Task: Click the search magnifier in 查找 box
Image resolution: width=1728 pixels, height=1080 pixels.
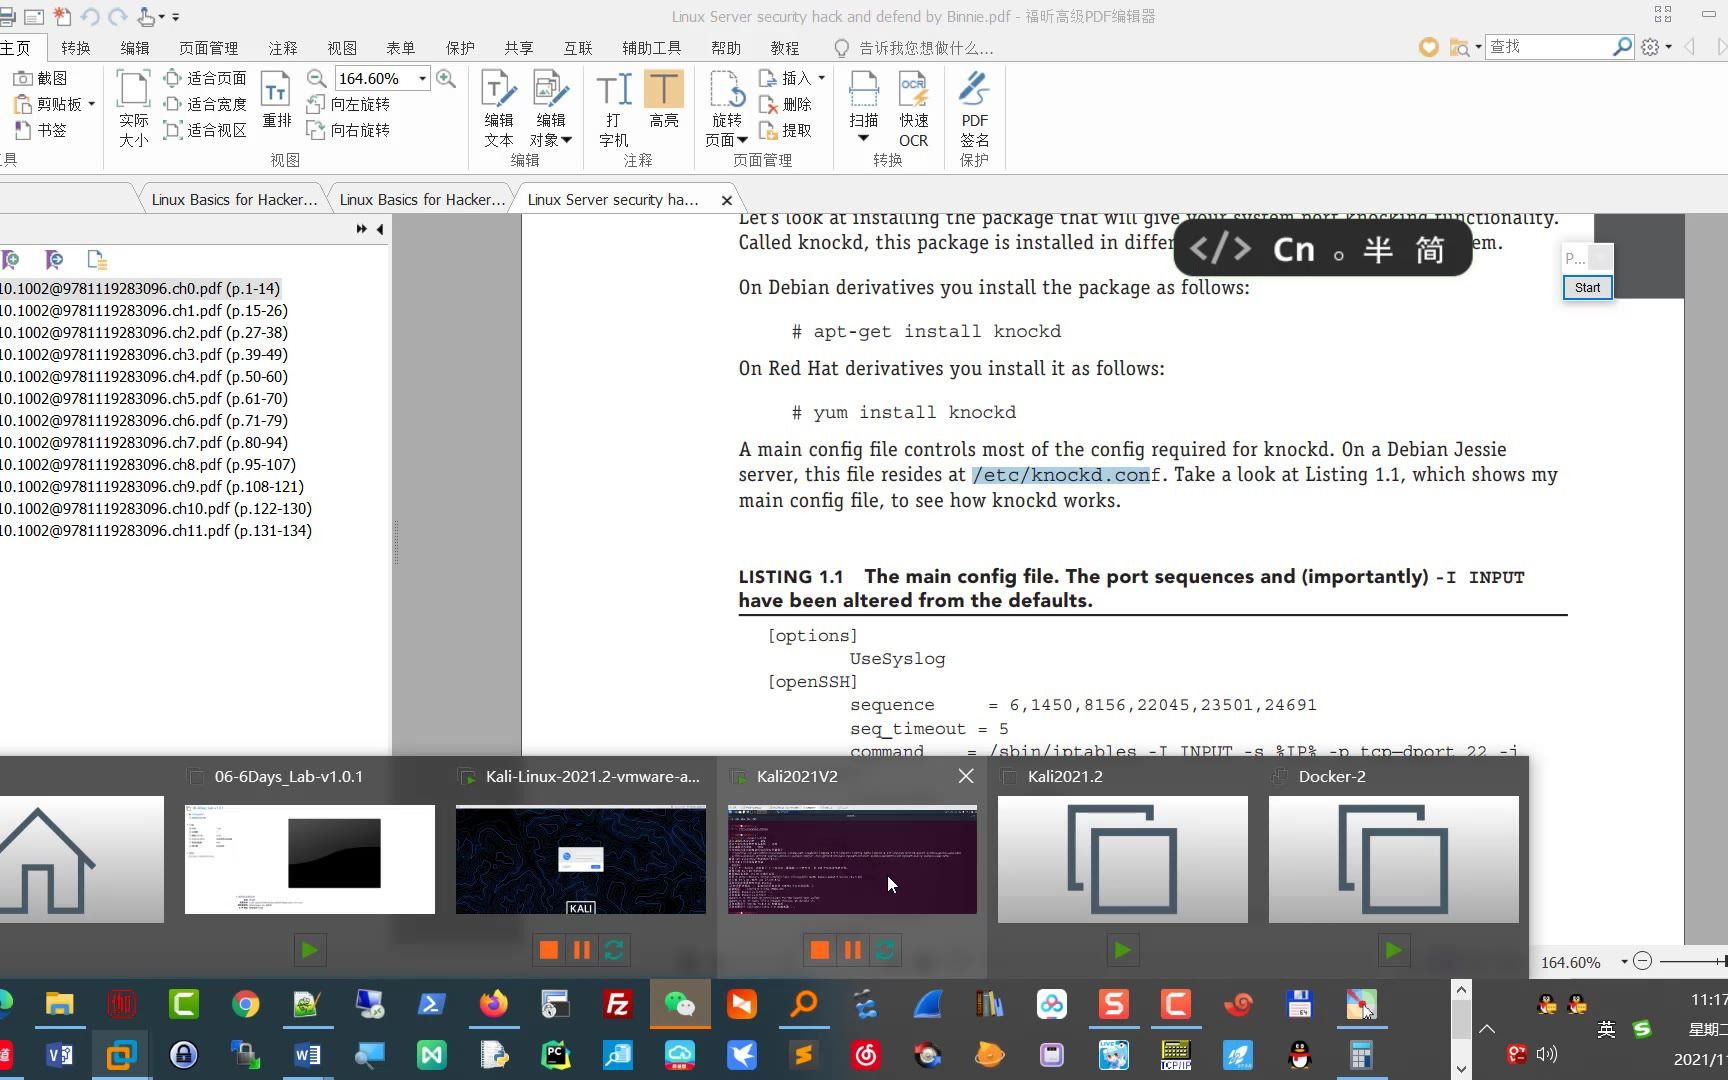Action: tap(1622, 46)
